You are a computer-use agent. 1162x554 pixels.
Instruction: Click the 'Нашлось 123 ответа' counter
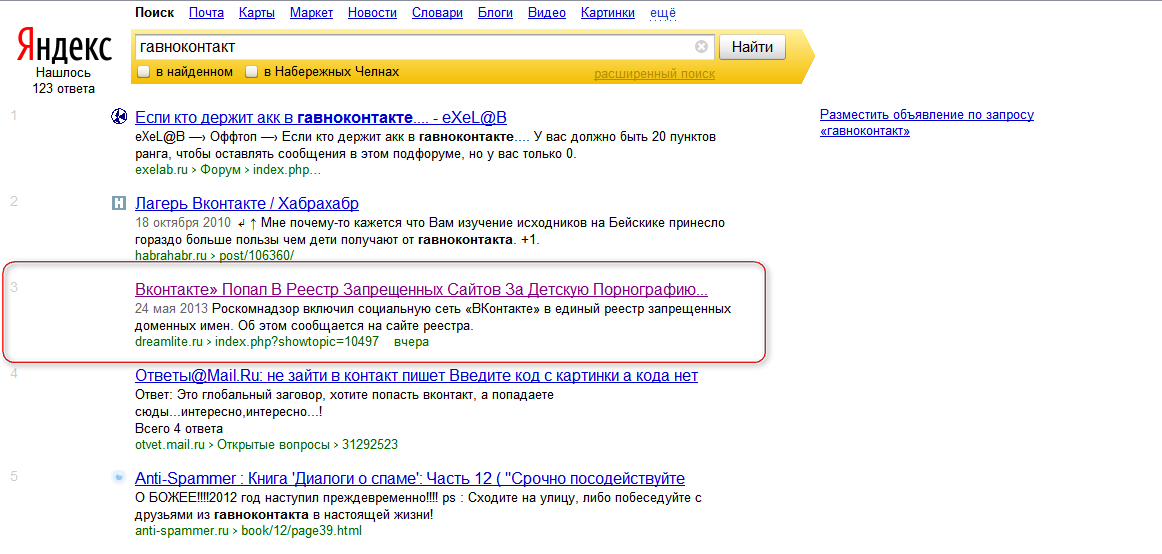tap(64, 81)
